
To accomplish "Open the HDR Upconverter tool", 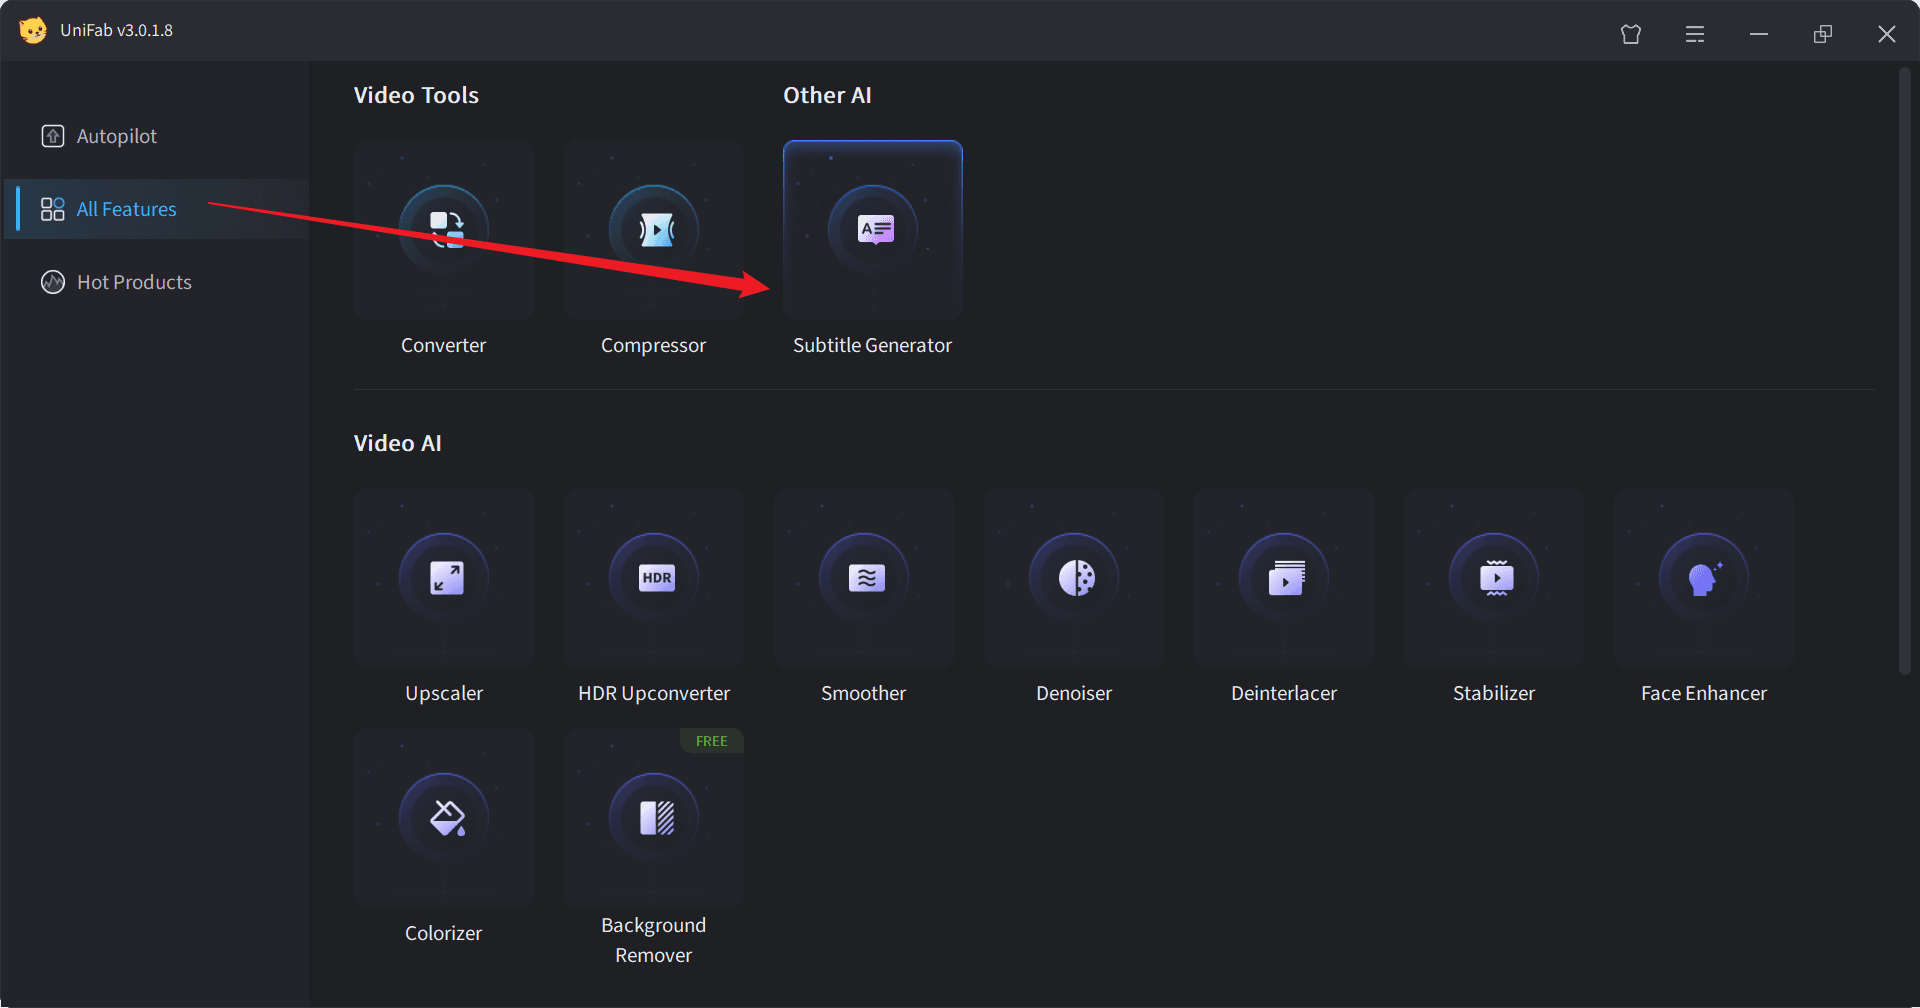I will 653,578.
